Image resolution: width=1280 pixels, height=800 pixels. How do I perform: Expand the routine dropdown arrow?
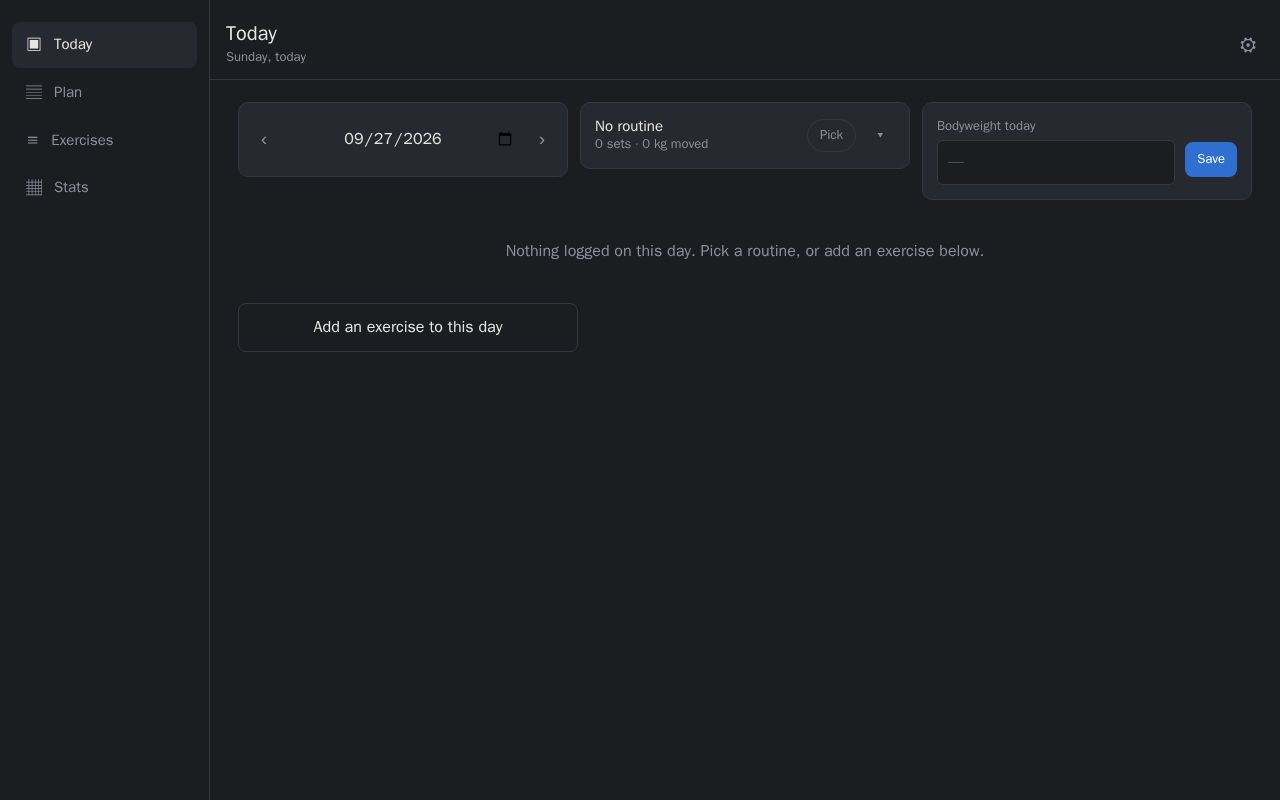click(880, 135)
